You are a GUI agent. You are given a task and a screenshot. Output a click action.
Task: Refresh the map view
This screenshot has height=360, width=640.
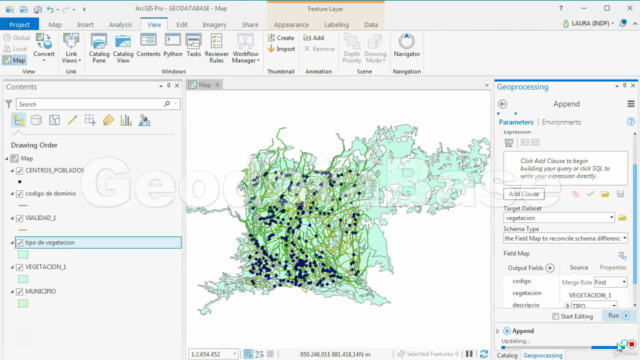pos(484,354)
